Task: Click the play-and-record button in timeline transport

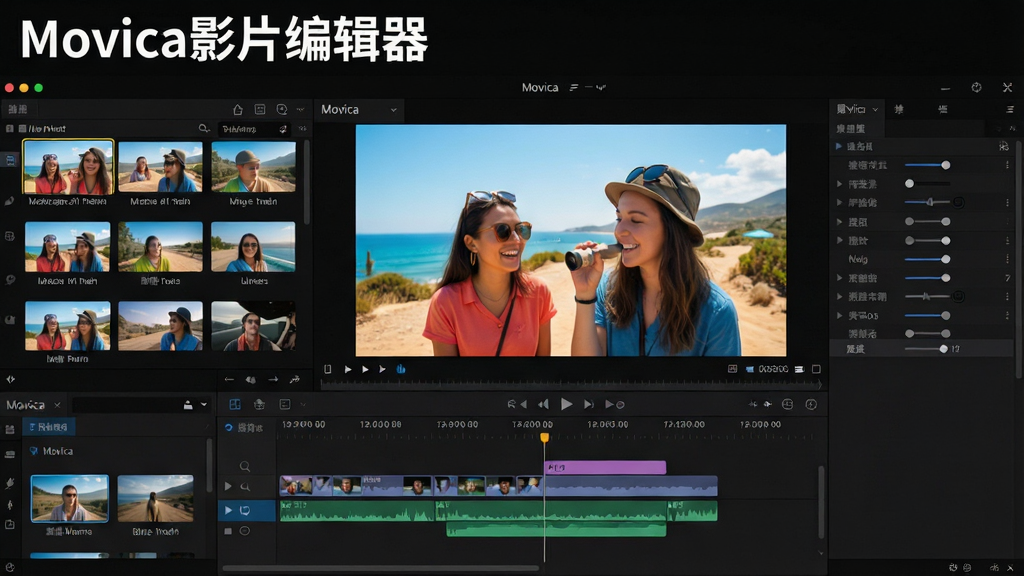Action: point(615,404)
